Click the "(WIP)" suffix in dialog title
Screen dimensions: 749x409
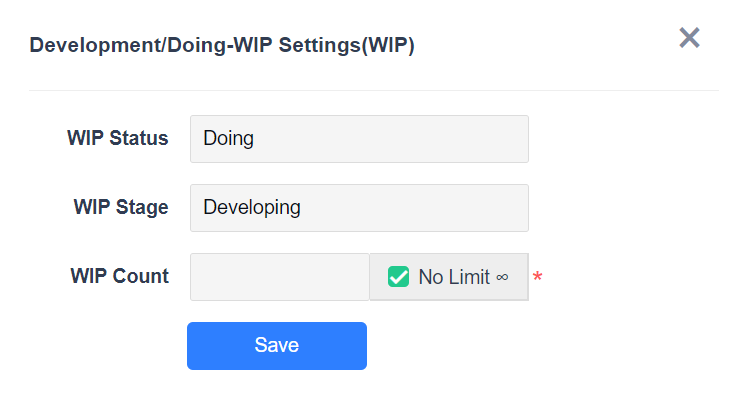(x=390, y=46)
